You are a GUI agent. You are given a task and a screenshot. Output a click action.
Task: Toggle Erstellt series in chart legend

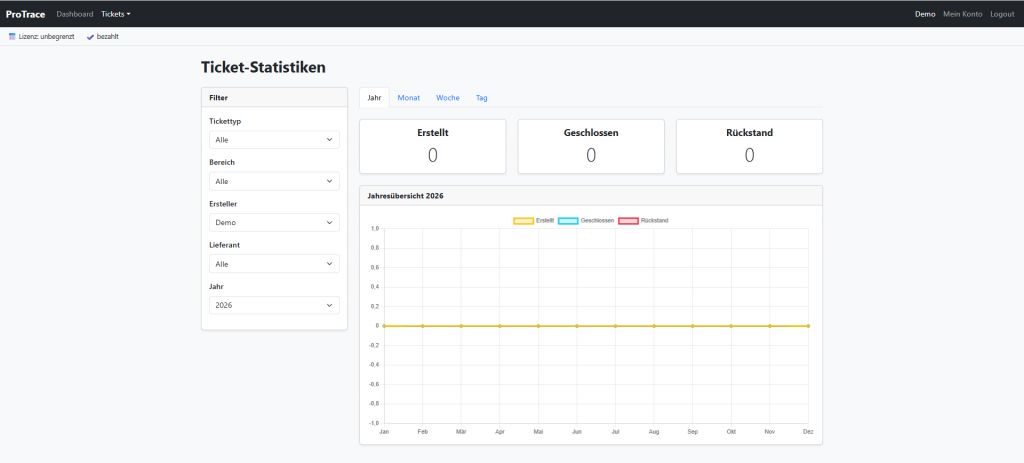[534, 221]
